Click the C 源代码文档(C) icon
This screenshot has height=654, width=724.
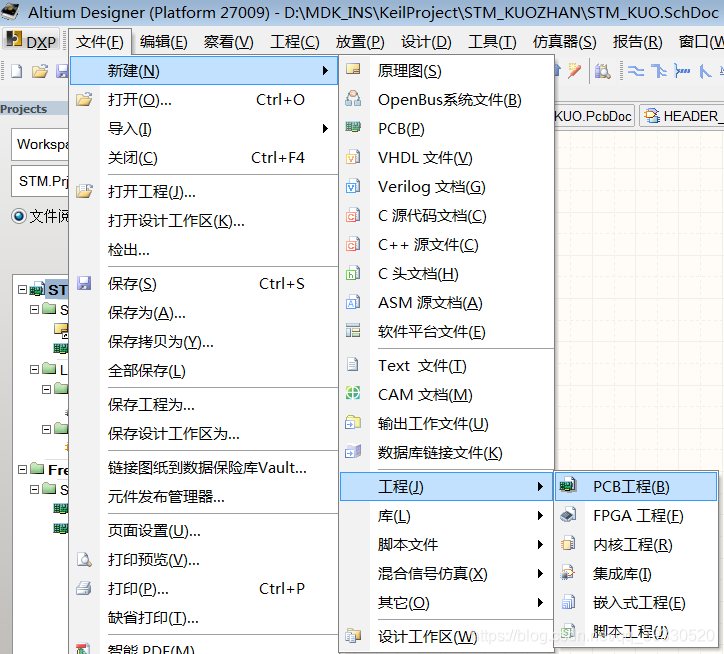[x=353, y=215]
